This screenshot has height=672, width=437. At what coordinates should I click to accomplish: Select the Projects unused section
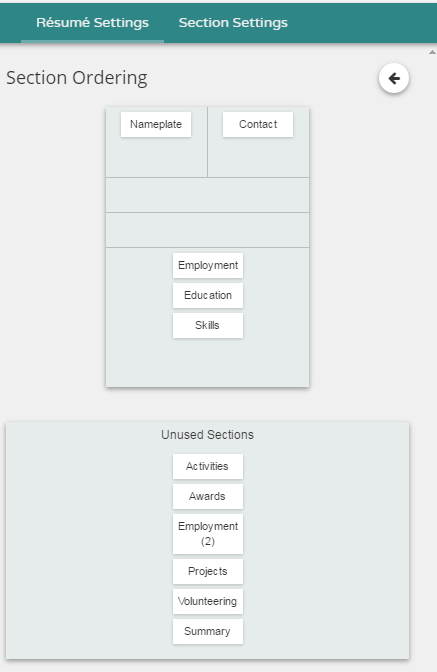[208, 571]
